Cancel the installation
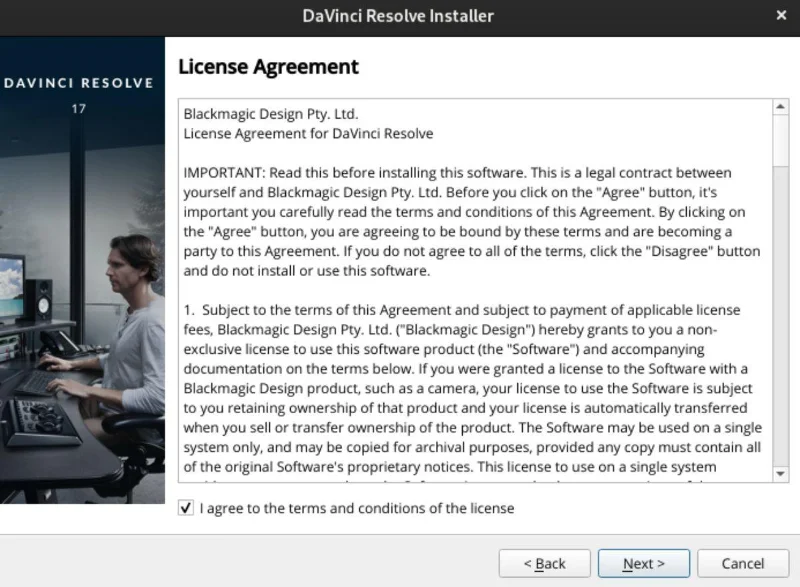Screen dimensions: 800x587 pyautogui.click(x=743, y=564)
